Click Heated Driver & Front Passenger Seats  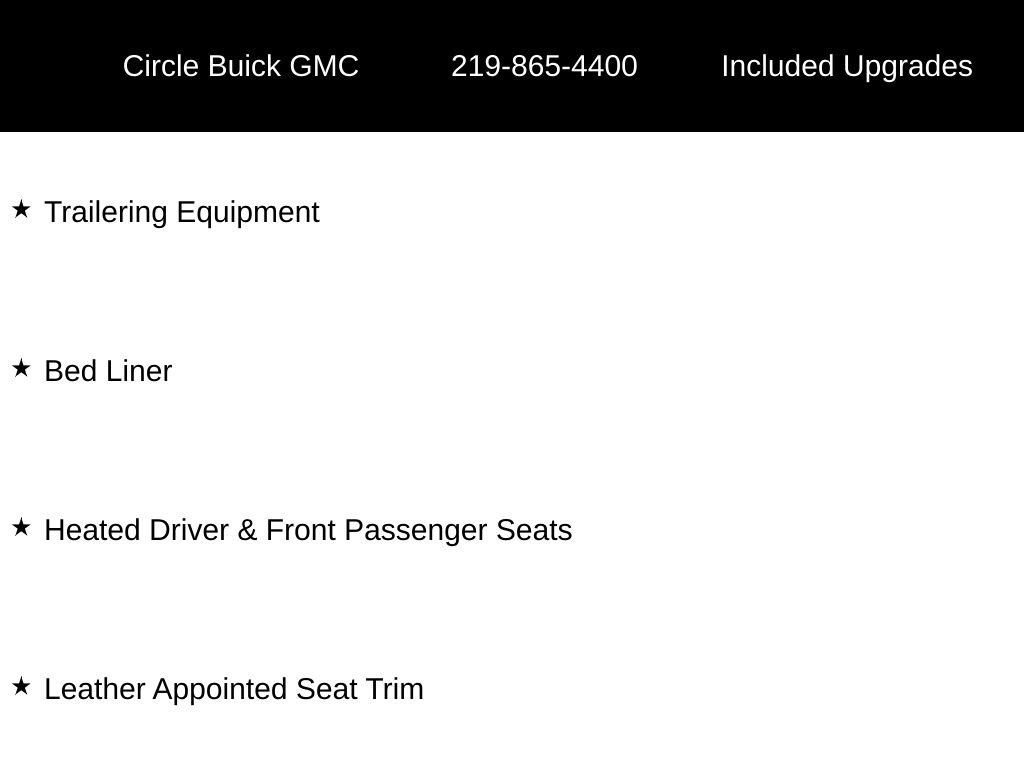308,530
